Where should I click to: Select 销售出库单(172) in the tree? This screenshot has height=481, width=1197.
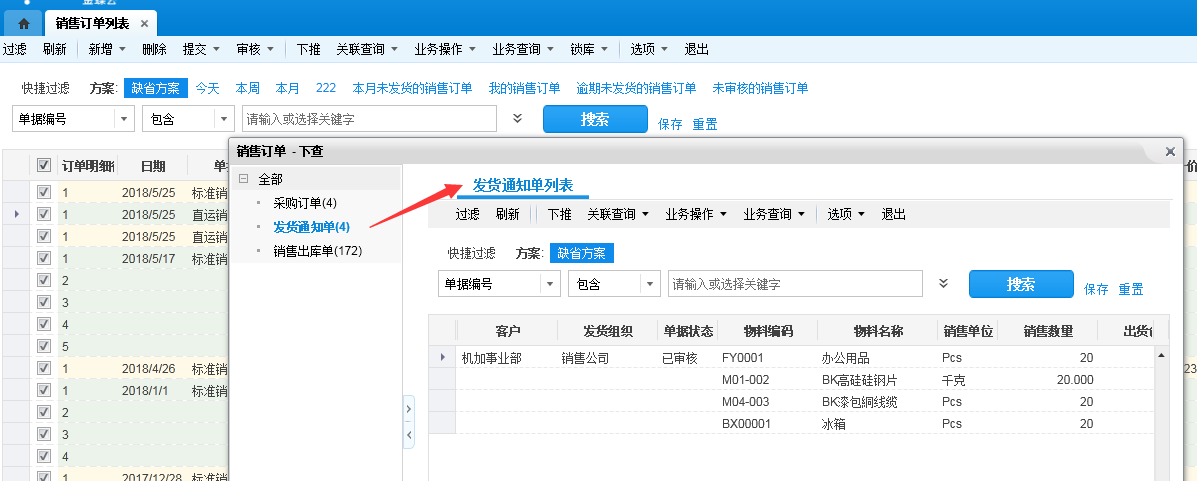(317, 251)
